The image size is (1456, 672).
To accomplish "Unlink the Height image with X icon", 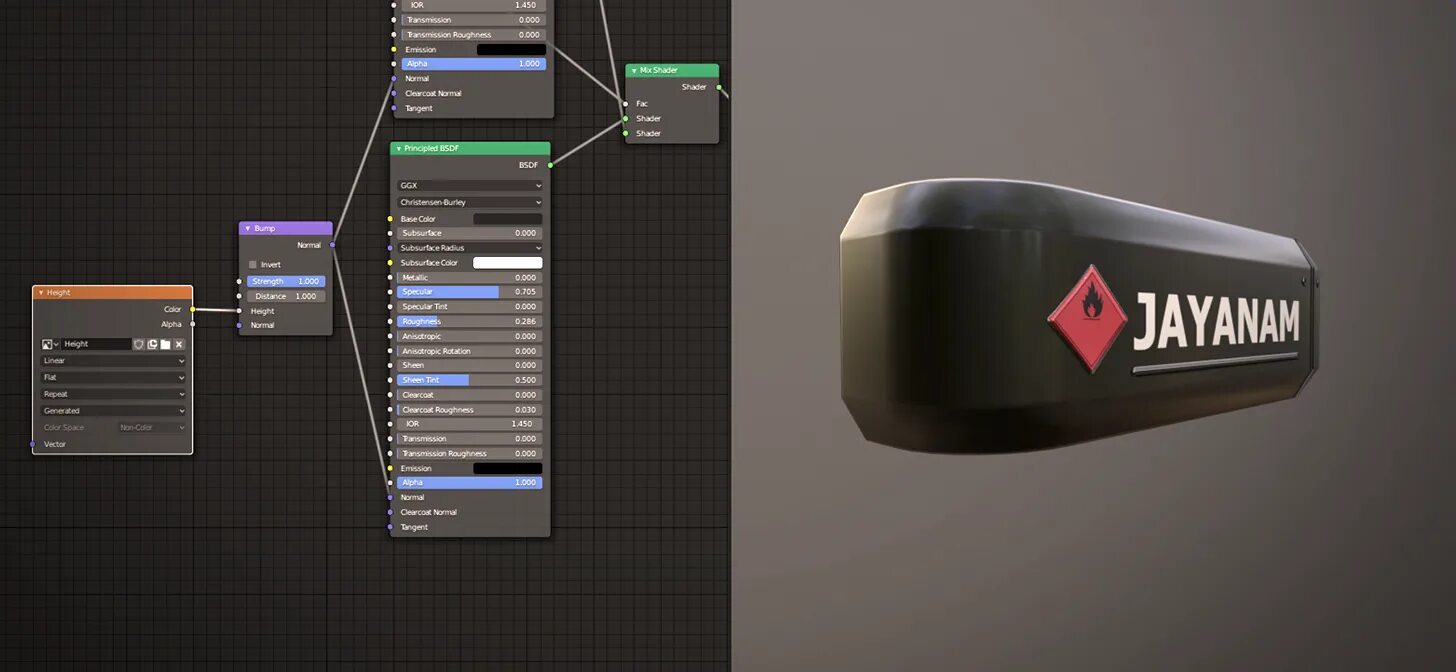I will click(179, 344).
